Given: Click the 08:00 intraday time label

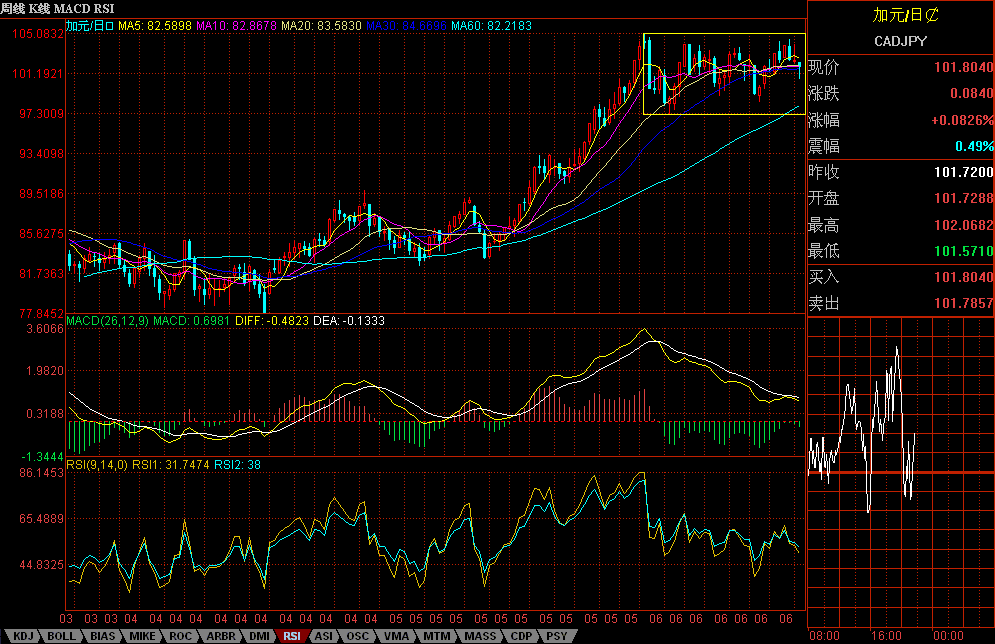Looking at the screenshot, I should (x=824, y=636).
